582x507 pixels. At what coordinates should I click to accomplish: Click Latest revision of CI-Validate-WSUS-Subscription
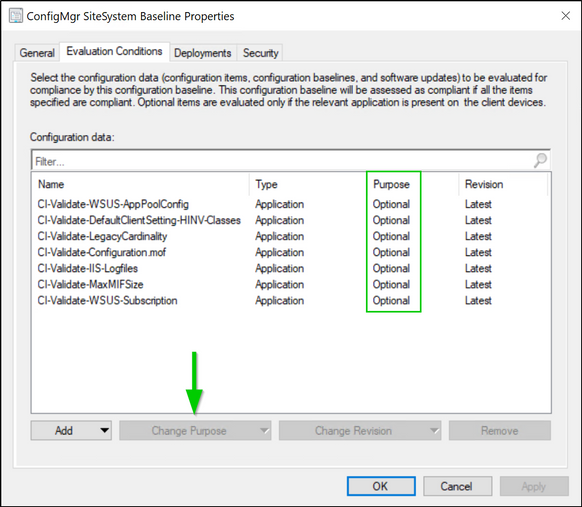click(478, 300)
